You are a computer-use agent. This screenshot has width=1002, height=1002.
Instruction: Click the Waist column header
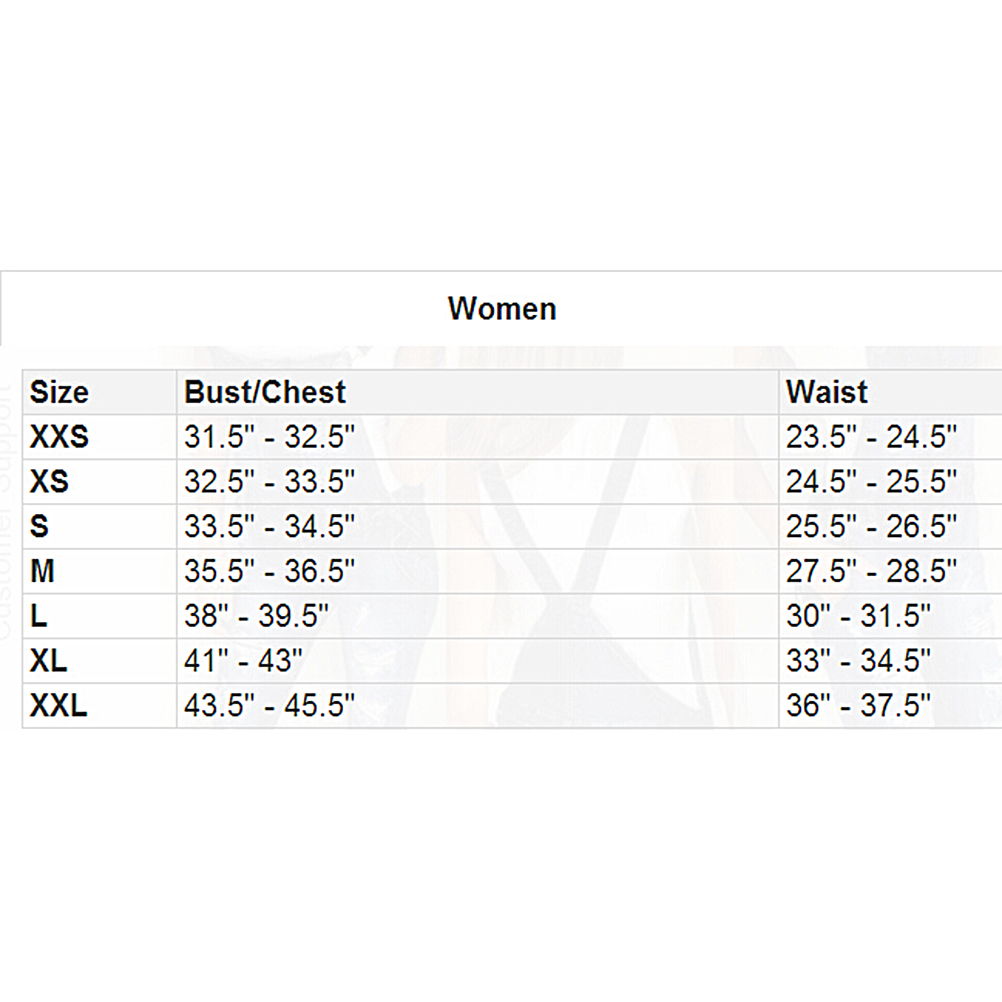827,393
